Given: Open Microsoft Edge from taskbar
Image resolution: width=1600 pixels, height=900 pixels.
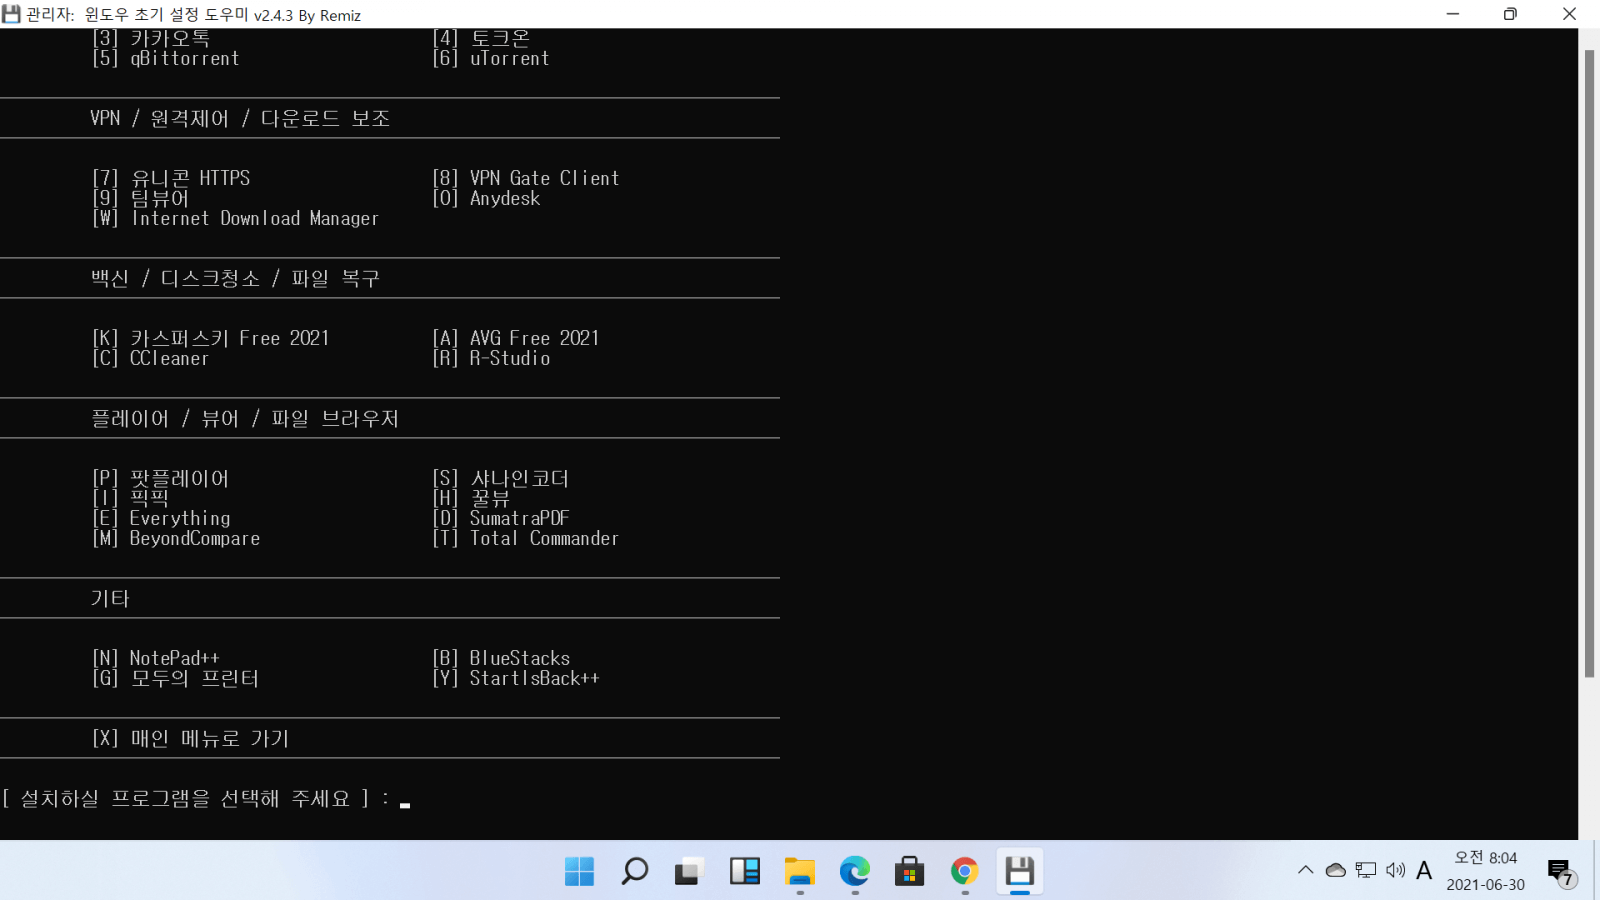Looking at the screenshot, I should (x=854, y=871).
